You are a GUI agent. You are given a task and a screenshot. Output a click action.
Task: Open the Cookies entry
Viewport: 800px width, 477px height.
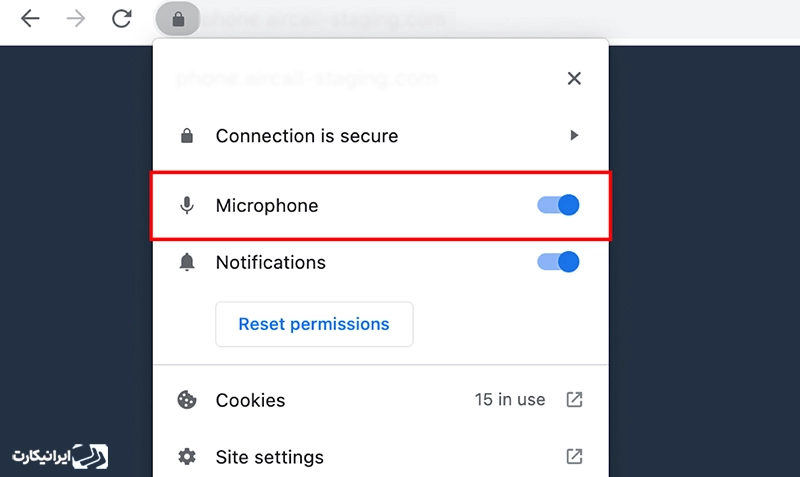pos(381,400)
